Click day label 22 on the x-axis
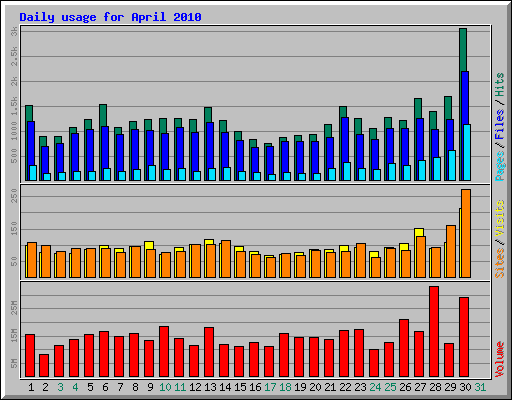Screen dimensions: 512x400 click(345, 387)
